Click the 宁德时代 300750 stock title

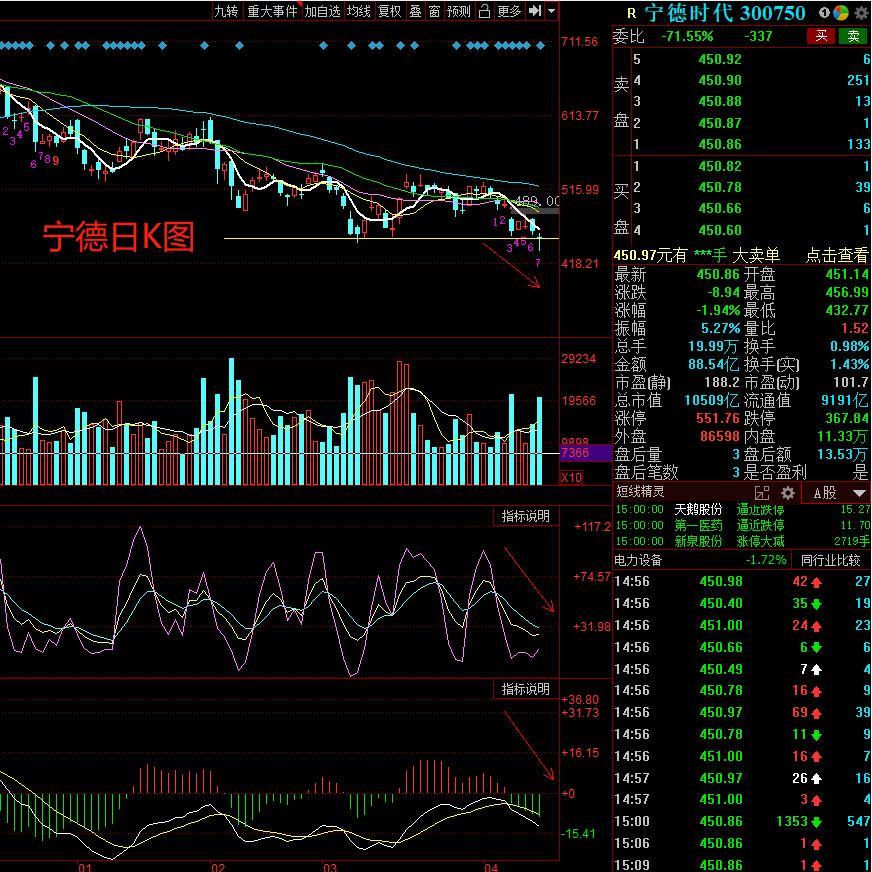(725, 13)
